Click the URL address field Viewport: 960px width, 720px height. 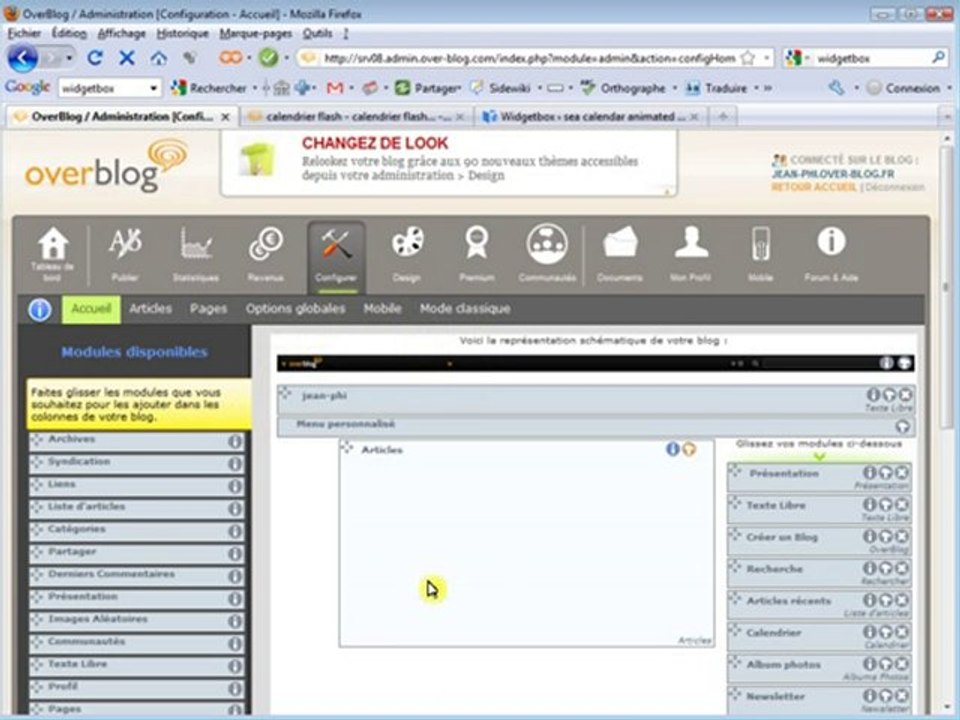[529, 58]
